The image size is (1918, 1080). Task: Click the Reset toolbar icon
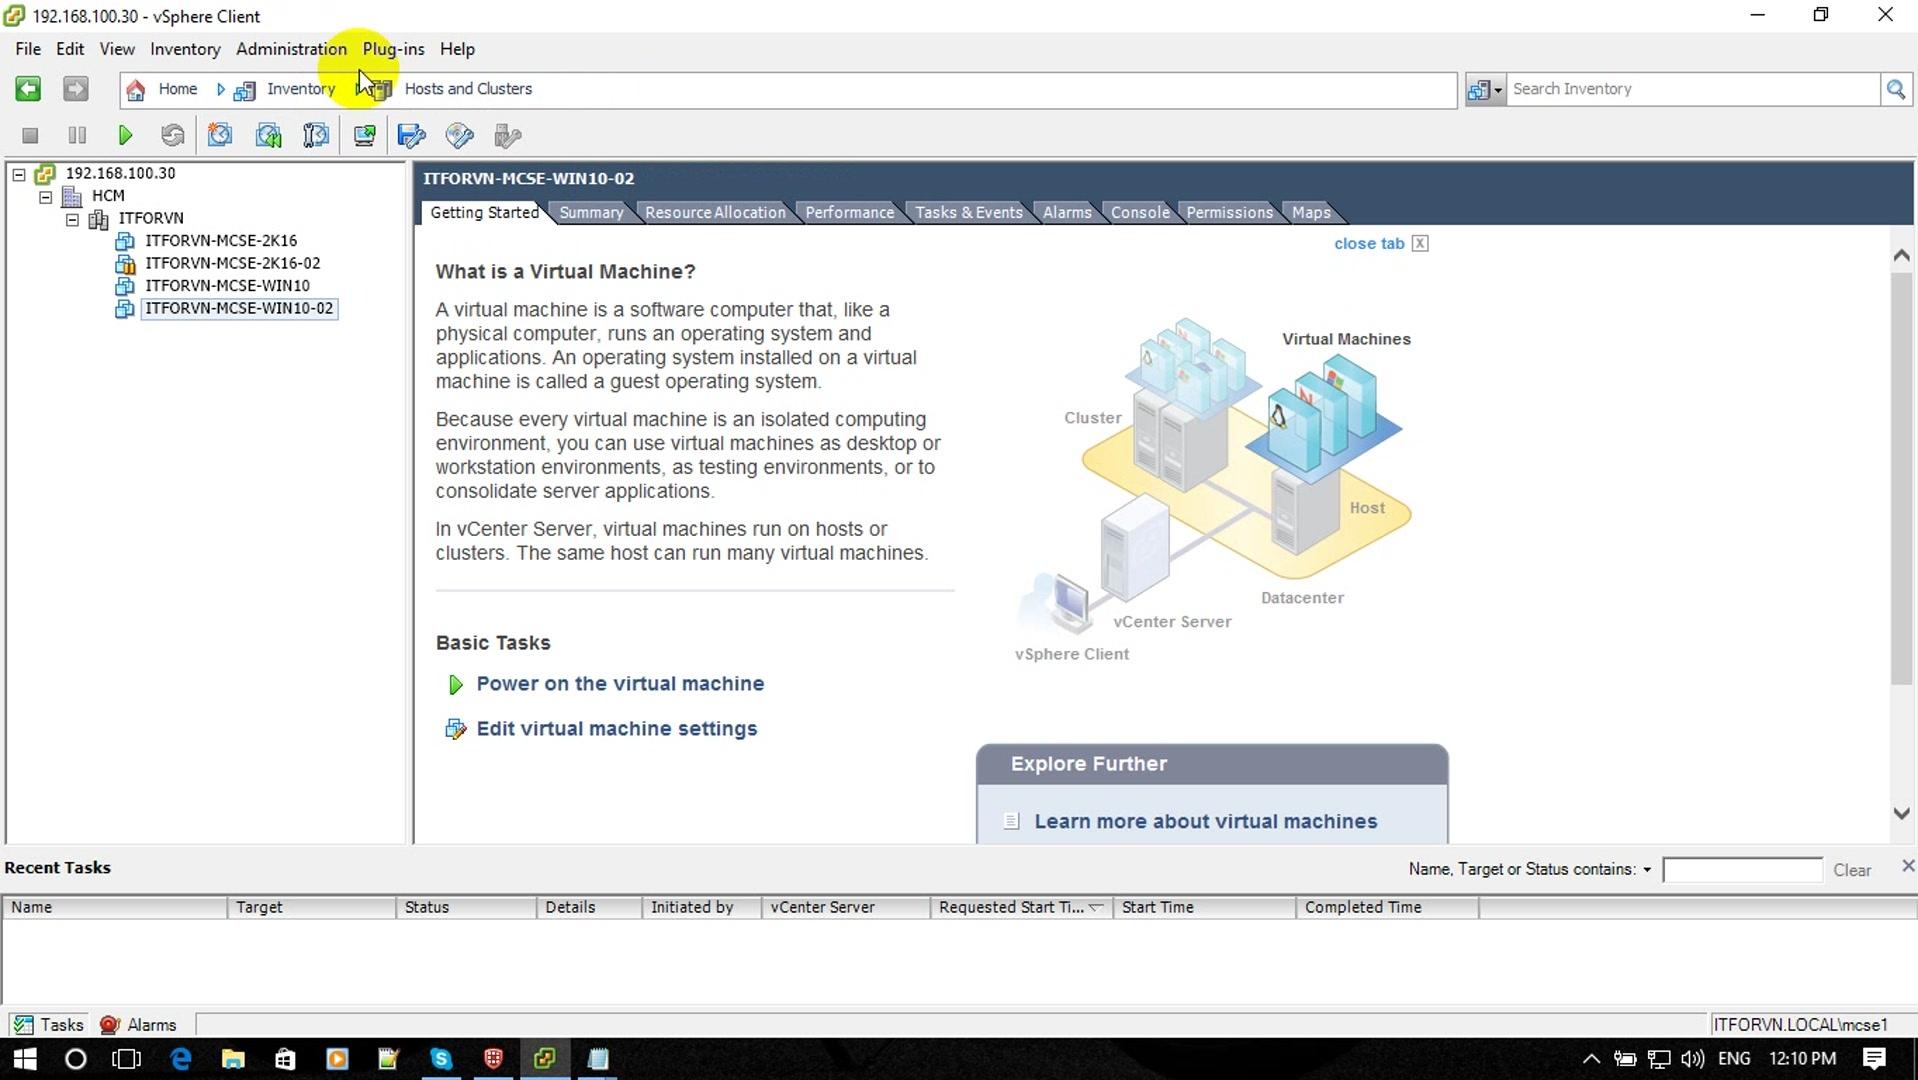[x=172, y=135]
